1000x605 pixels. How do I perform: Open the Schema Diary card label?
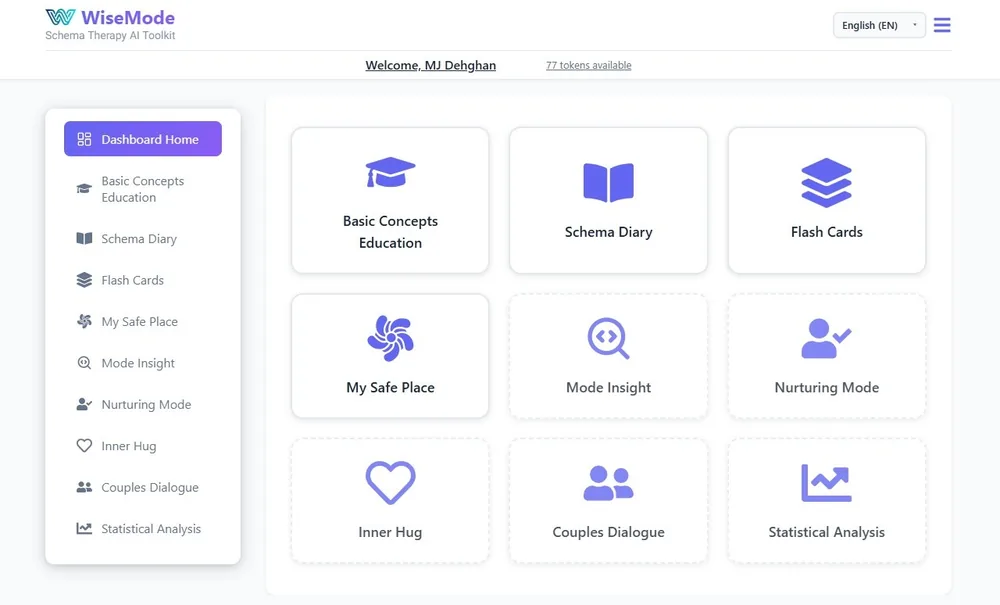[608, 232]
